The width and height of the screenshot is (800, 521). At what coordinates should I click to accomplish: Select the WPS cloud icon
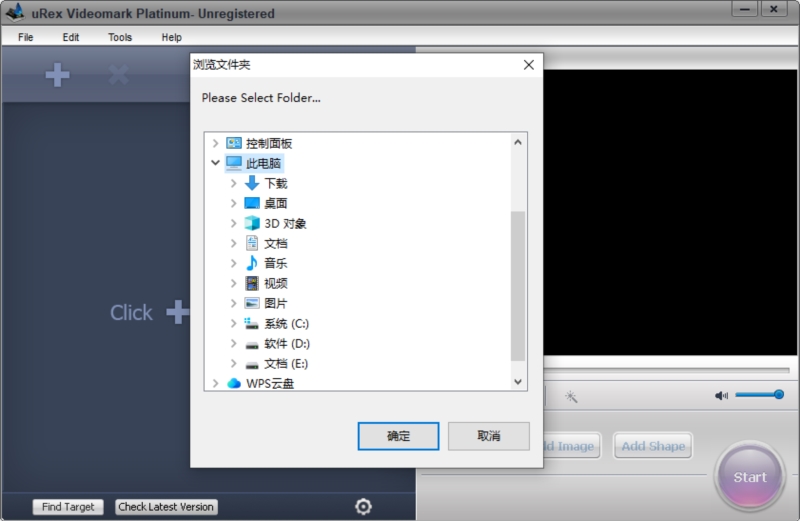pyautogui.click(x=234, y=383)
